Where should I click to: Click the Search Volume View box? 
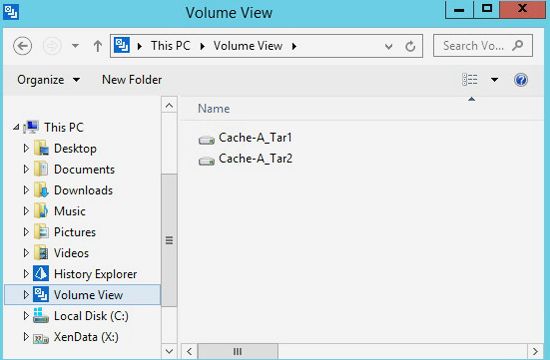483,46
